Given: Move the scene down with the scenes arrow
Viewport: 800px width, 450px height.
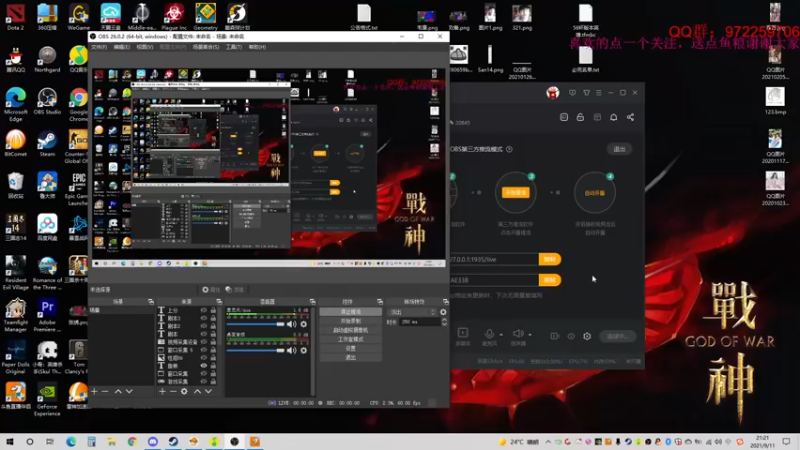Looking at the screenshot, I should tap(129, 391).
